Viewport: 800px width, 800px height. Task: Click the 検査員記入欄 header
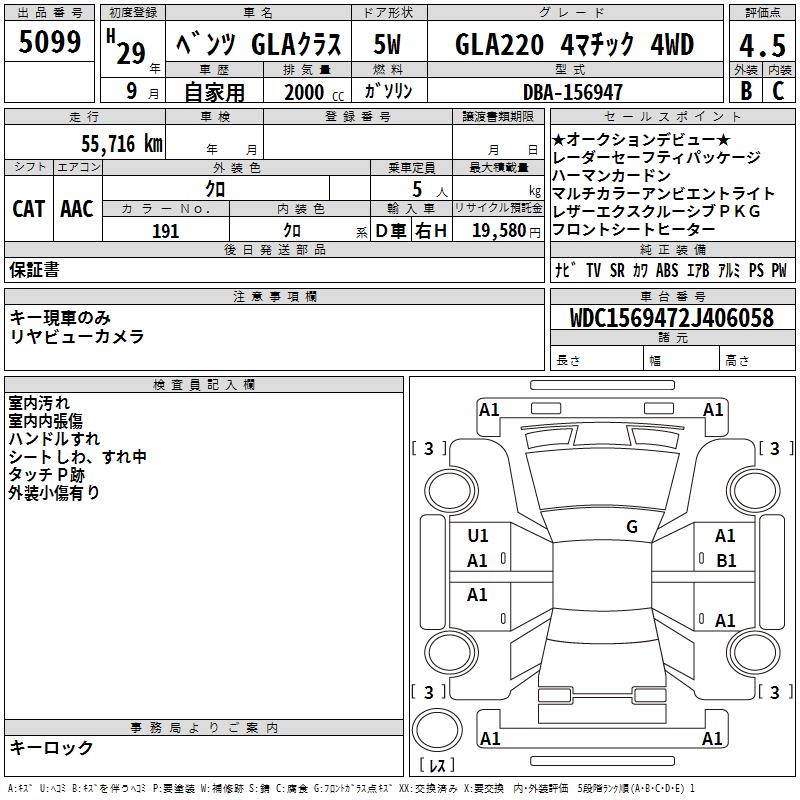(x=204, y=385)
